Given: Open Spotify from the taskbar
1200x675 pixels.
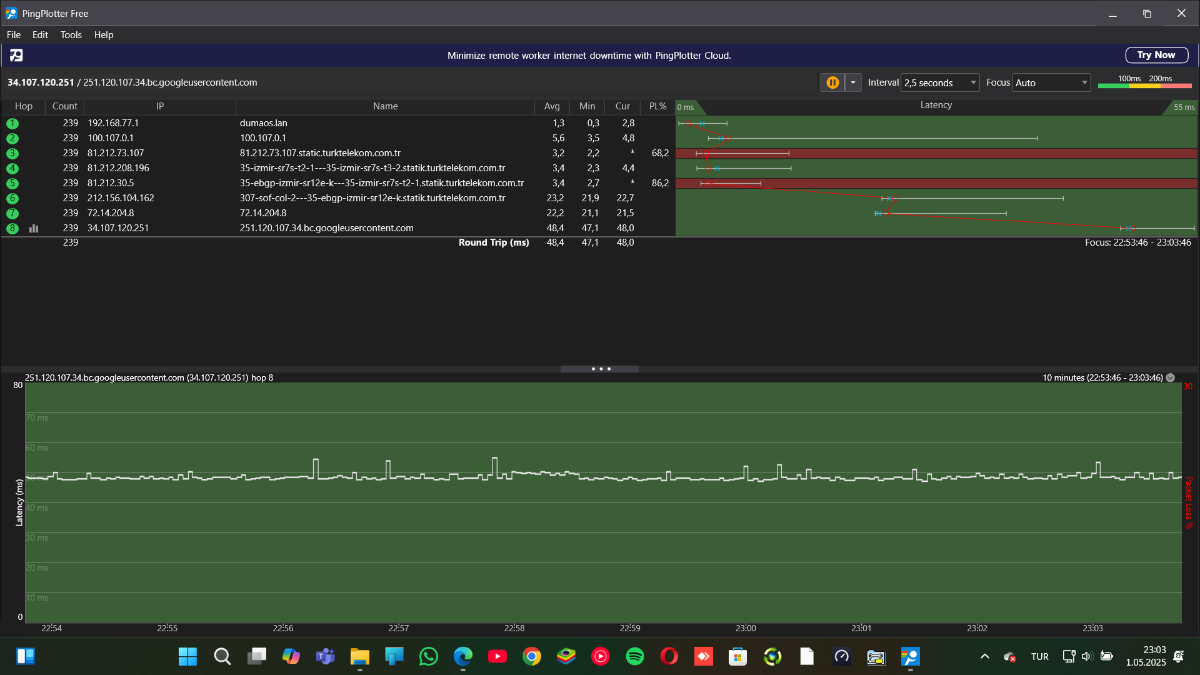Looking at the screenshot, I should (x=634, y=657).
